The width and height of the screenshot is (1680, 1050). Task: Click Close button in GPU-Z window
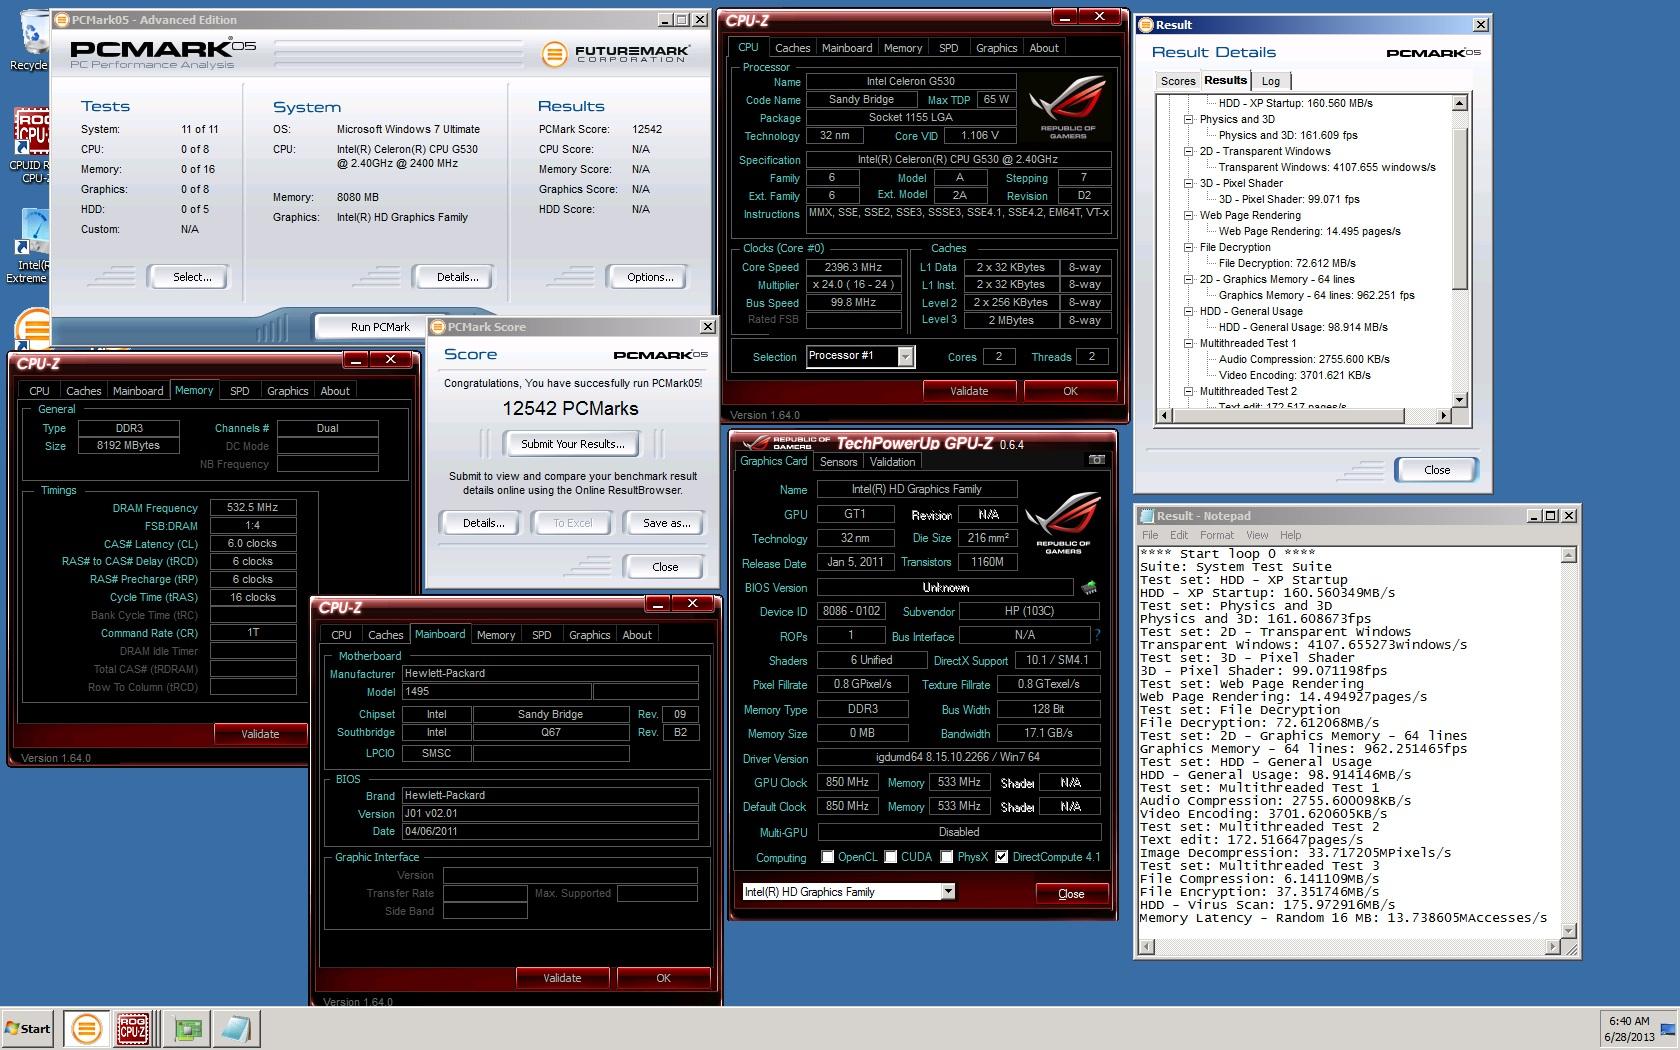(x=1071, y=894)
